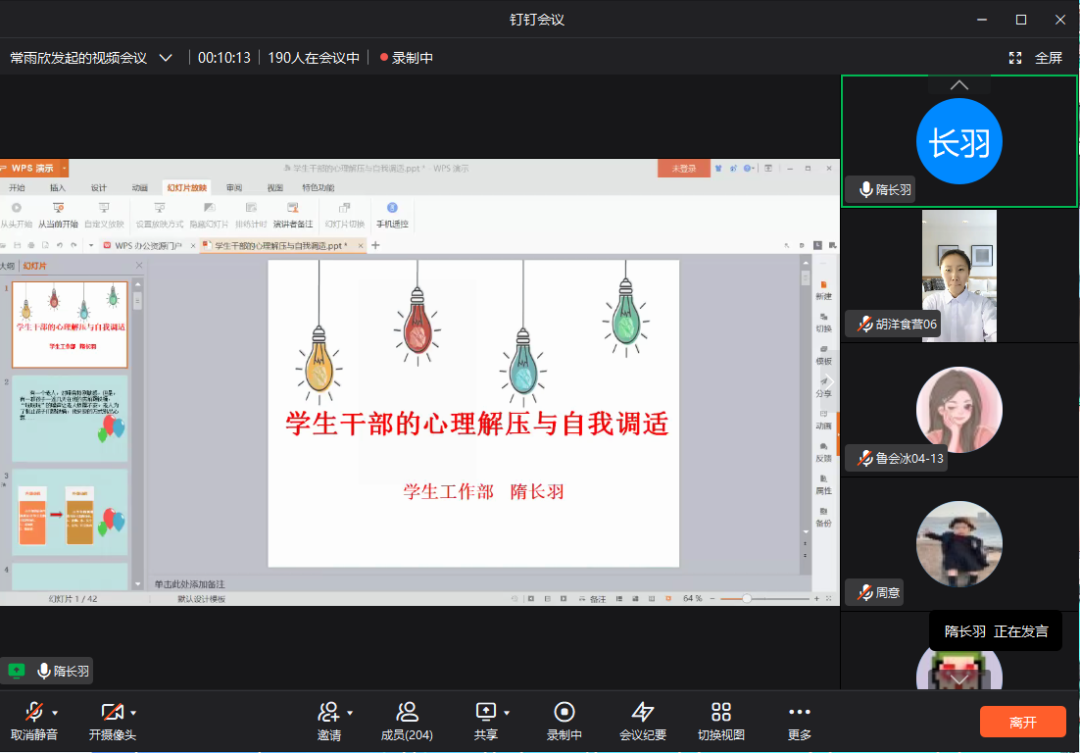Screen dimensions: 1080x753
Task: Stop recording via 录制中 button
Action: click(564, 714)
